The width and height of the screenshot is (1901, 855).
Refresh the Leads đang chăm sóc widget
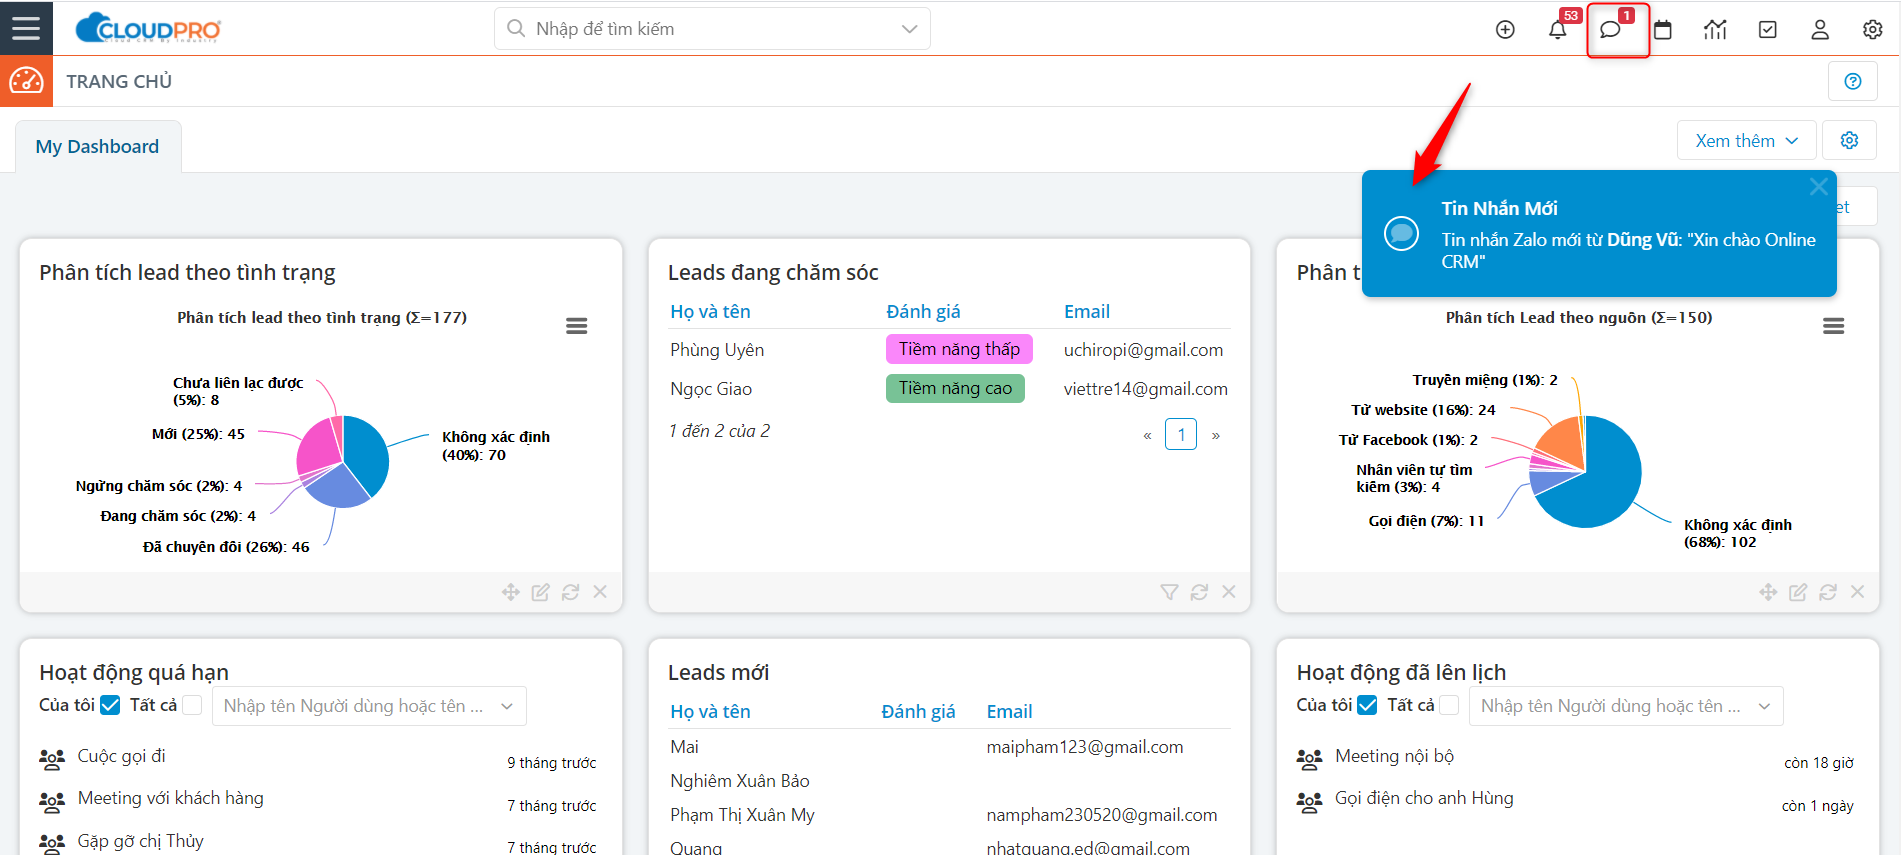pyautogui.click(x=1200, y=592)
